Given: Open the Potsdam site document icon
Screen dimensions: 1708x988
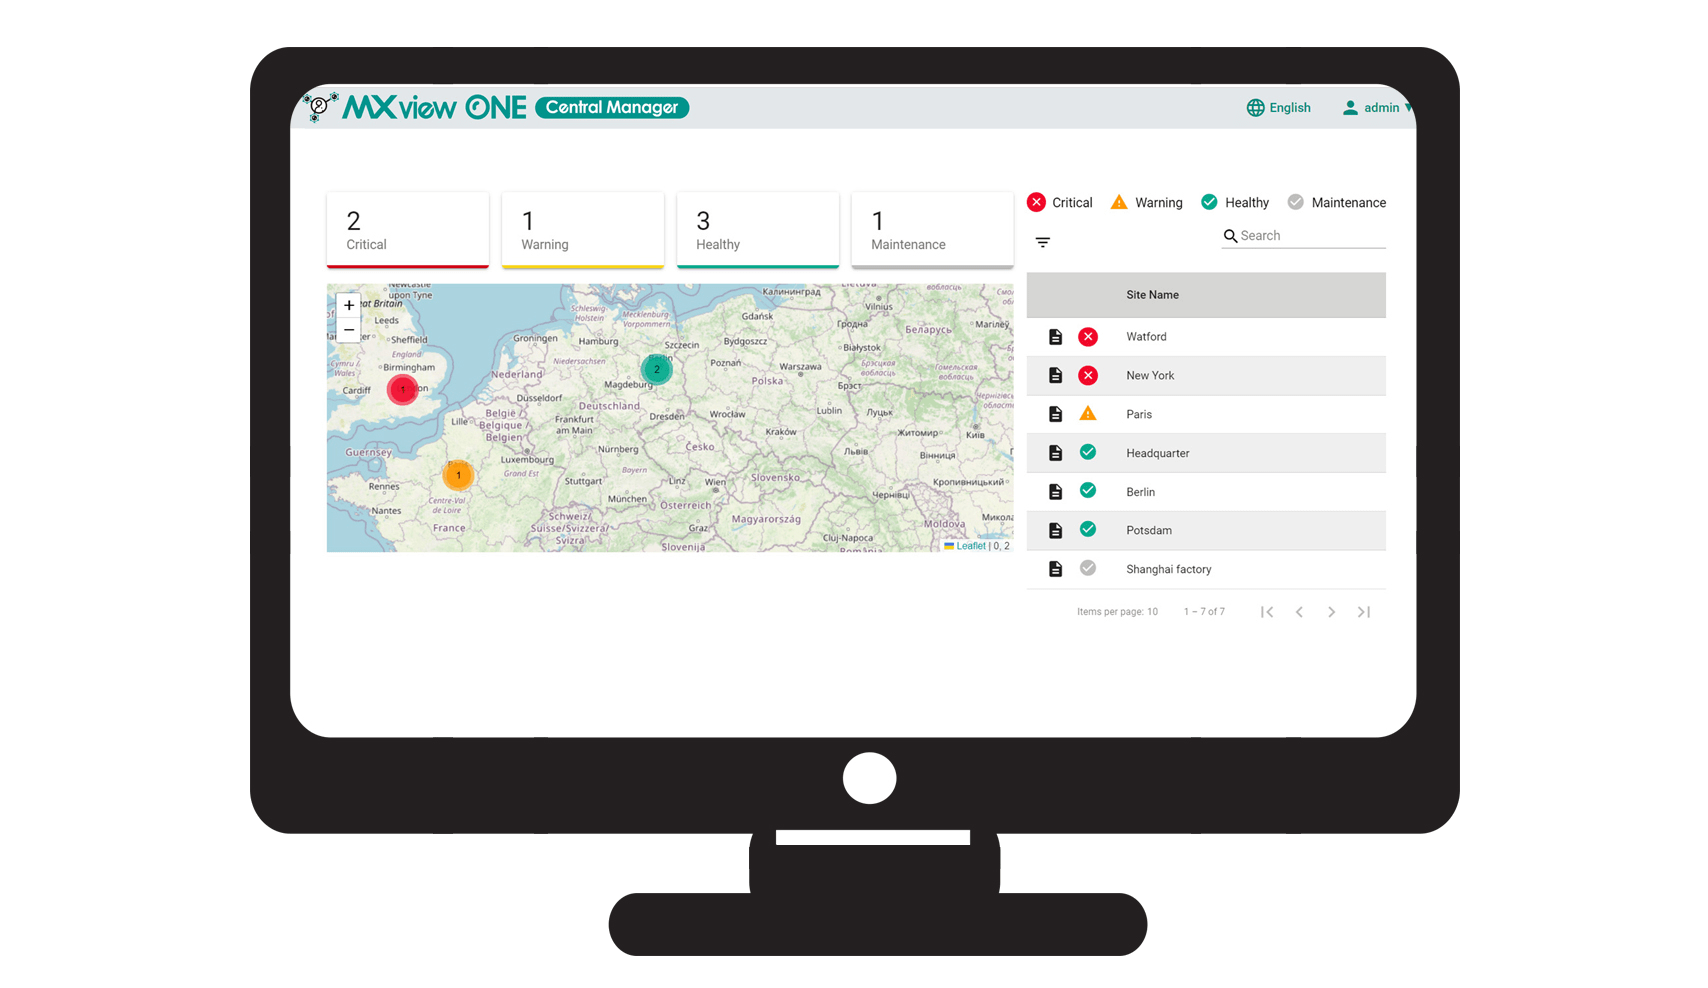Looking at the screenshot, I should pyautogui.click(x=1055, y=530).
